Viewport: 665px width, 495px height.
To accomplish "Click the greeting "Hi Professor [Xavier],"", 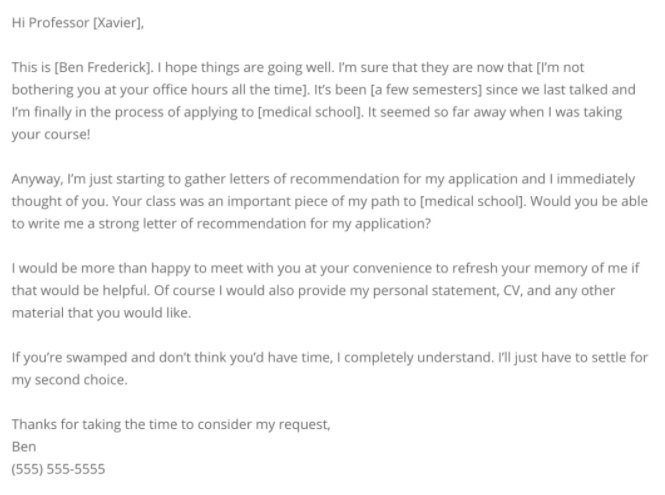I will pyautogui.click(x=78, y=23).
